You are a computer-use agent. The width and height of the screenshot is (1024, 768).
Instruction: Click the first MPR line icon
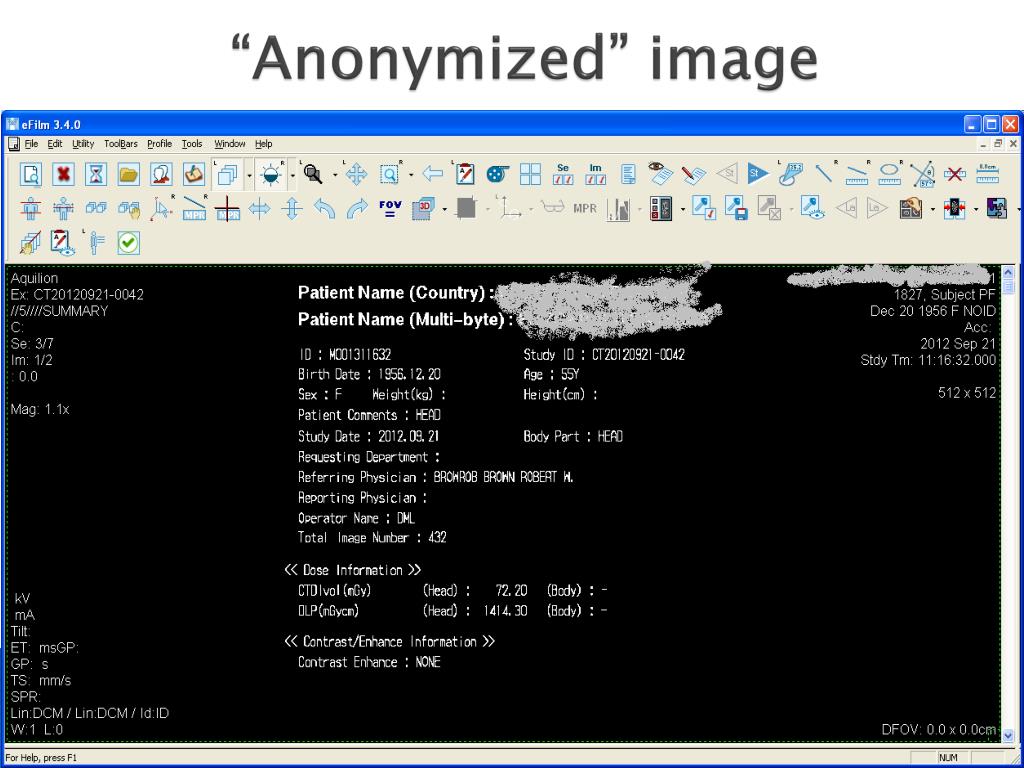pyautogui.click(x=194, y=209)
